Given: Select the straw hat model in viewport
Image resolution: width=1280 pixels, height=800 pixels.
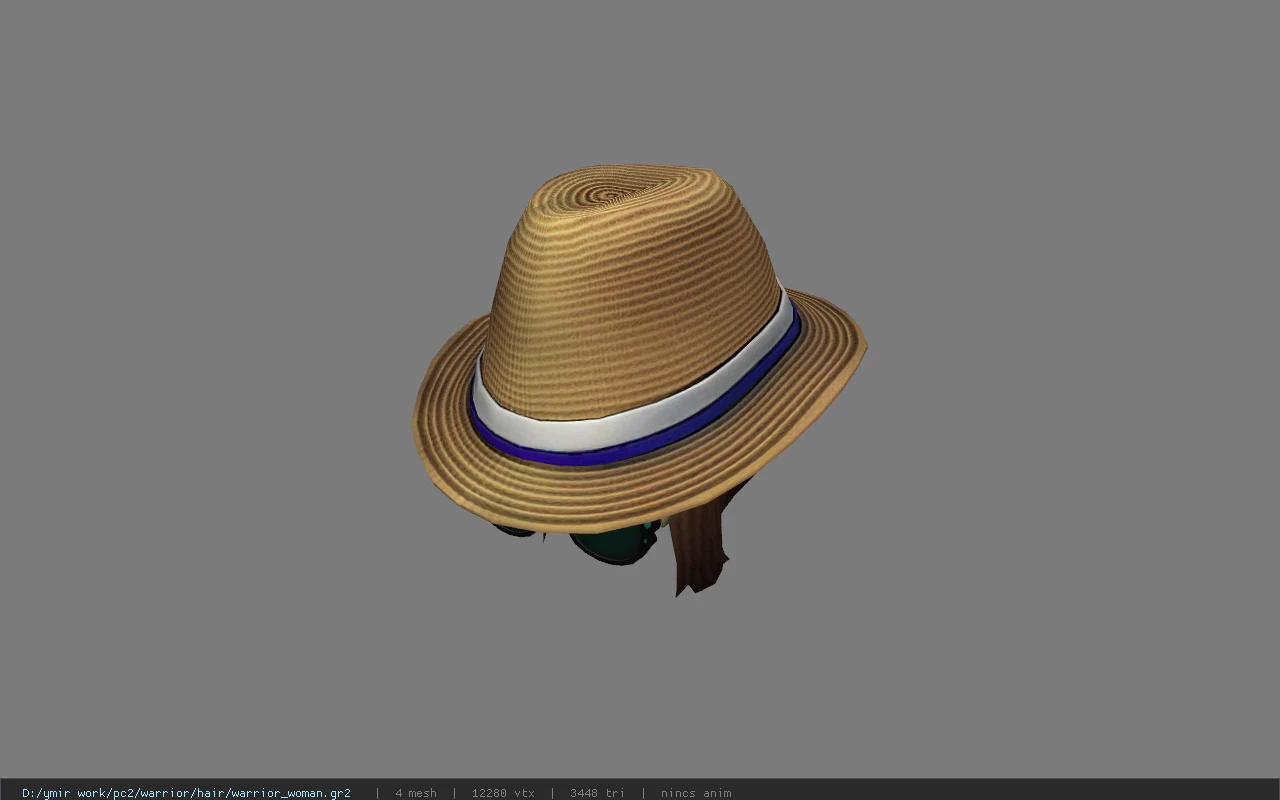Looking at the screenshot, I should point(638,348).
